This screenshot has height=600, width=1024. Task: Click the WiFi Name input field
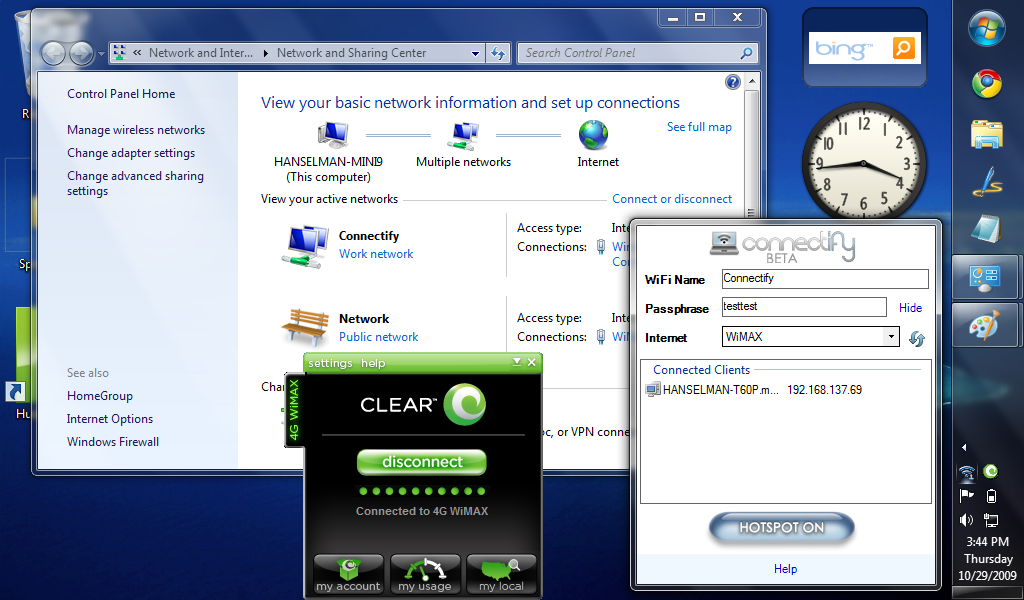(825, 279)
